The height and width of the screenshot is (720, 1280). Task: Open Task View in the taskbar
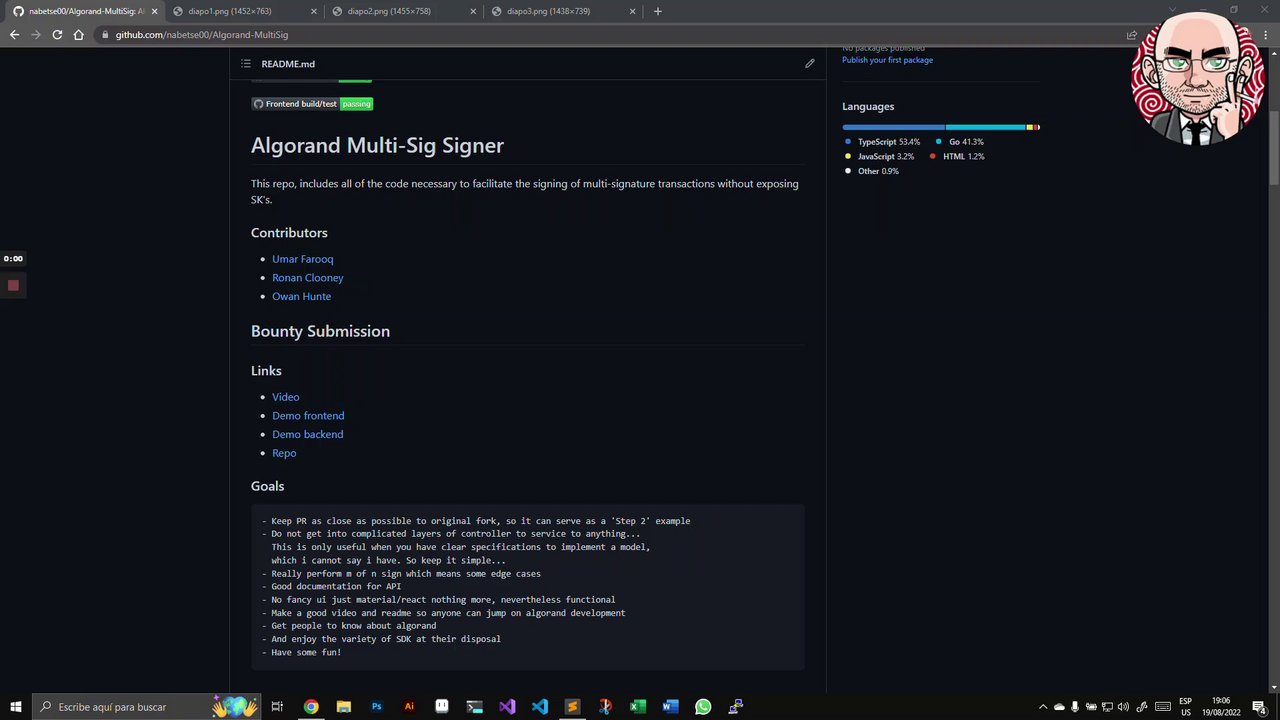coord(277,707)
